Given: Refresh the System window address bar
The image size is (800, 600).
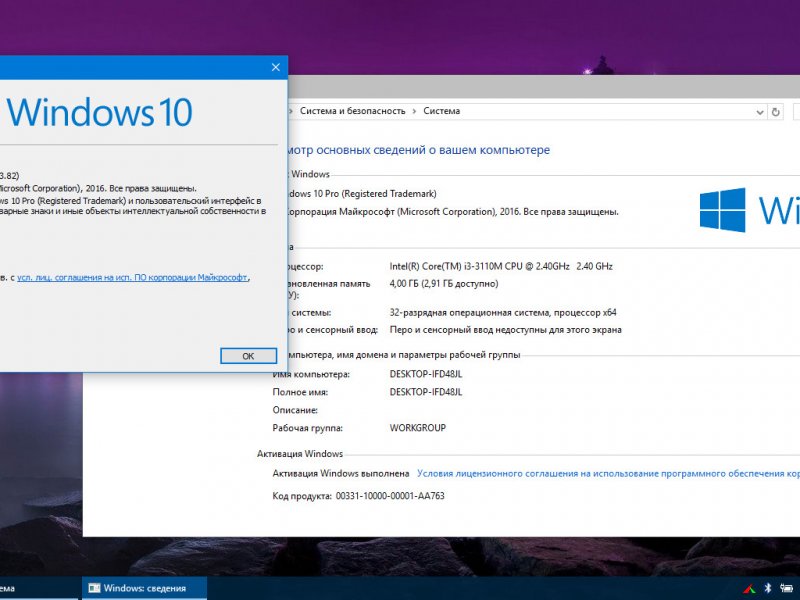Looking at the screenshot, I should (x=776, y=112).
